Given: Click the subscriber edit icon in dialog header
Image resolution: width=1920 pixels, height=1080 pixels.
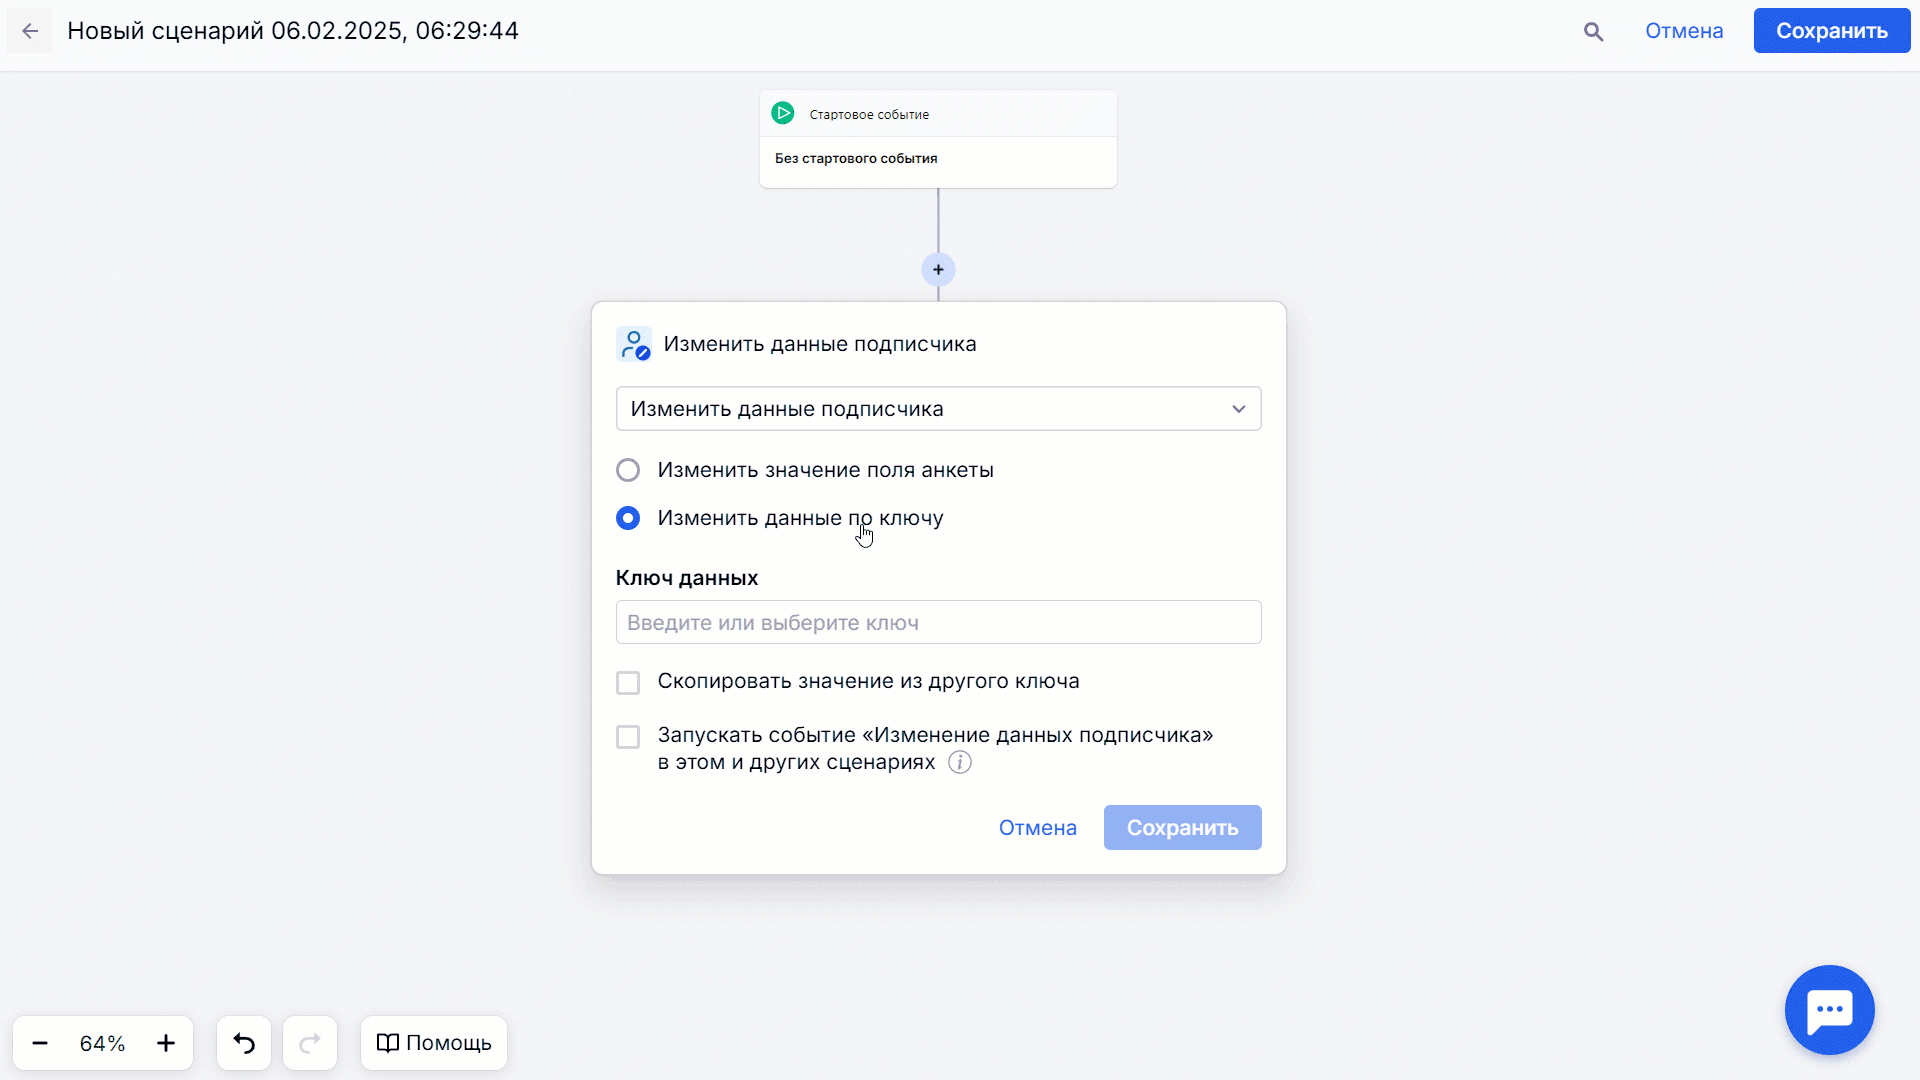Looking at the screenshot, I should [x=634, y=343].
